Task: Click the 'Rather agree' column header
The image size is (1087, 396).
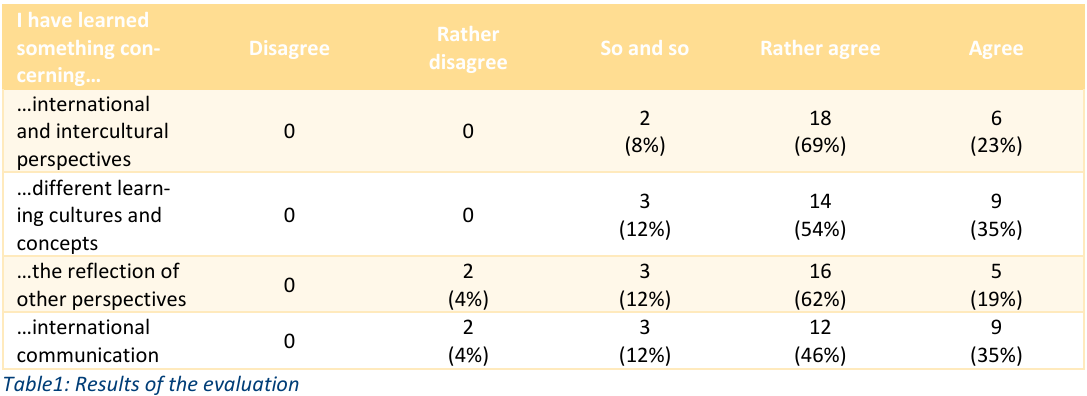Action: point(820,49)
